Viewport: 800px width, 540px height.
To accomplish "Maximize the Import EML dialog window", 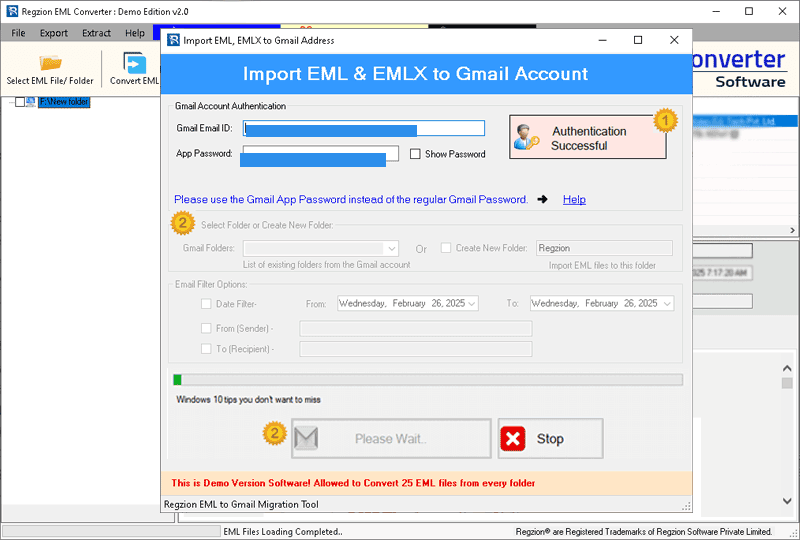I will tap(638, 40).
